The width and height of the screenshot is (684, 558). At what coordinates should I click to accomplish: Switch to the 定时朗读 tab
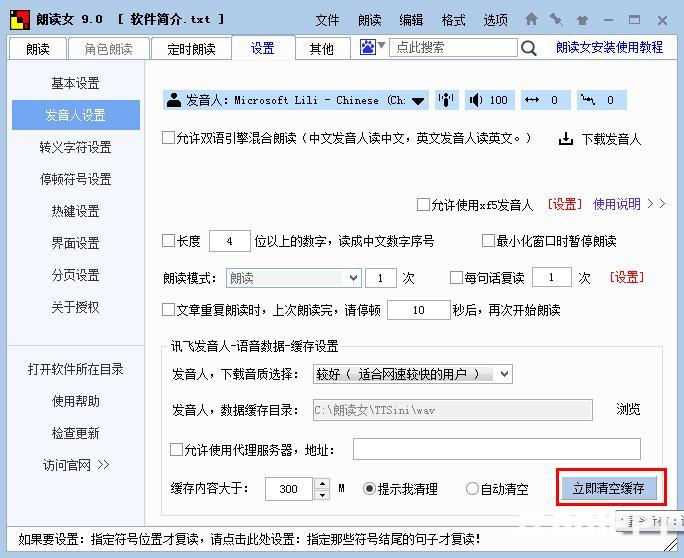[191, 48]
